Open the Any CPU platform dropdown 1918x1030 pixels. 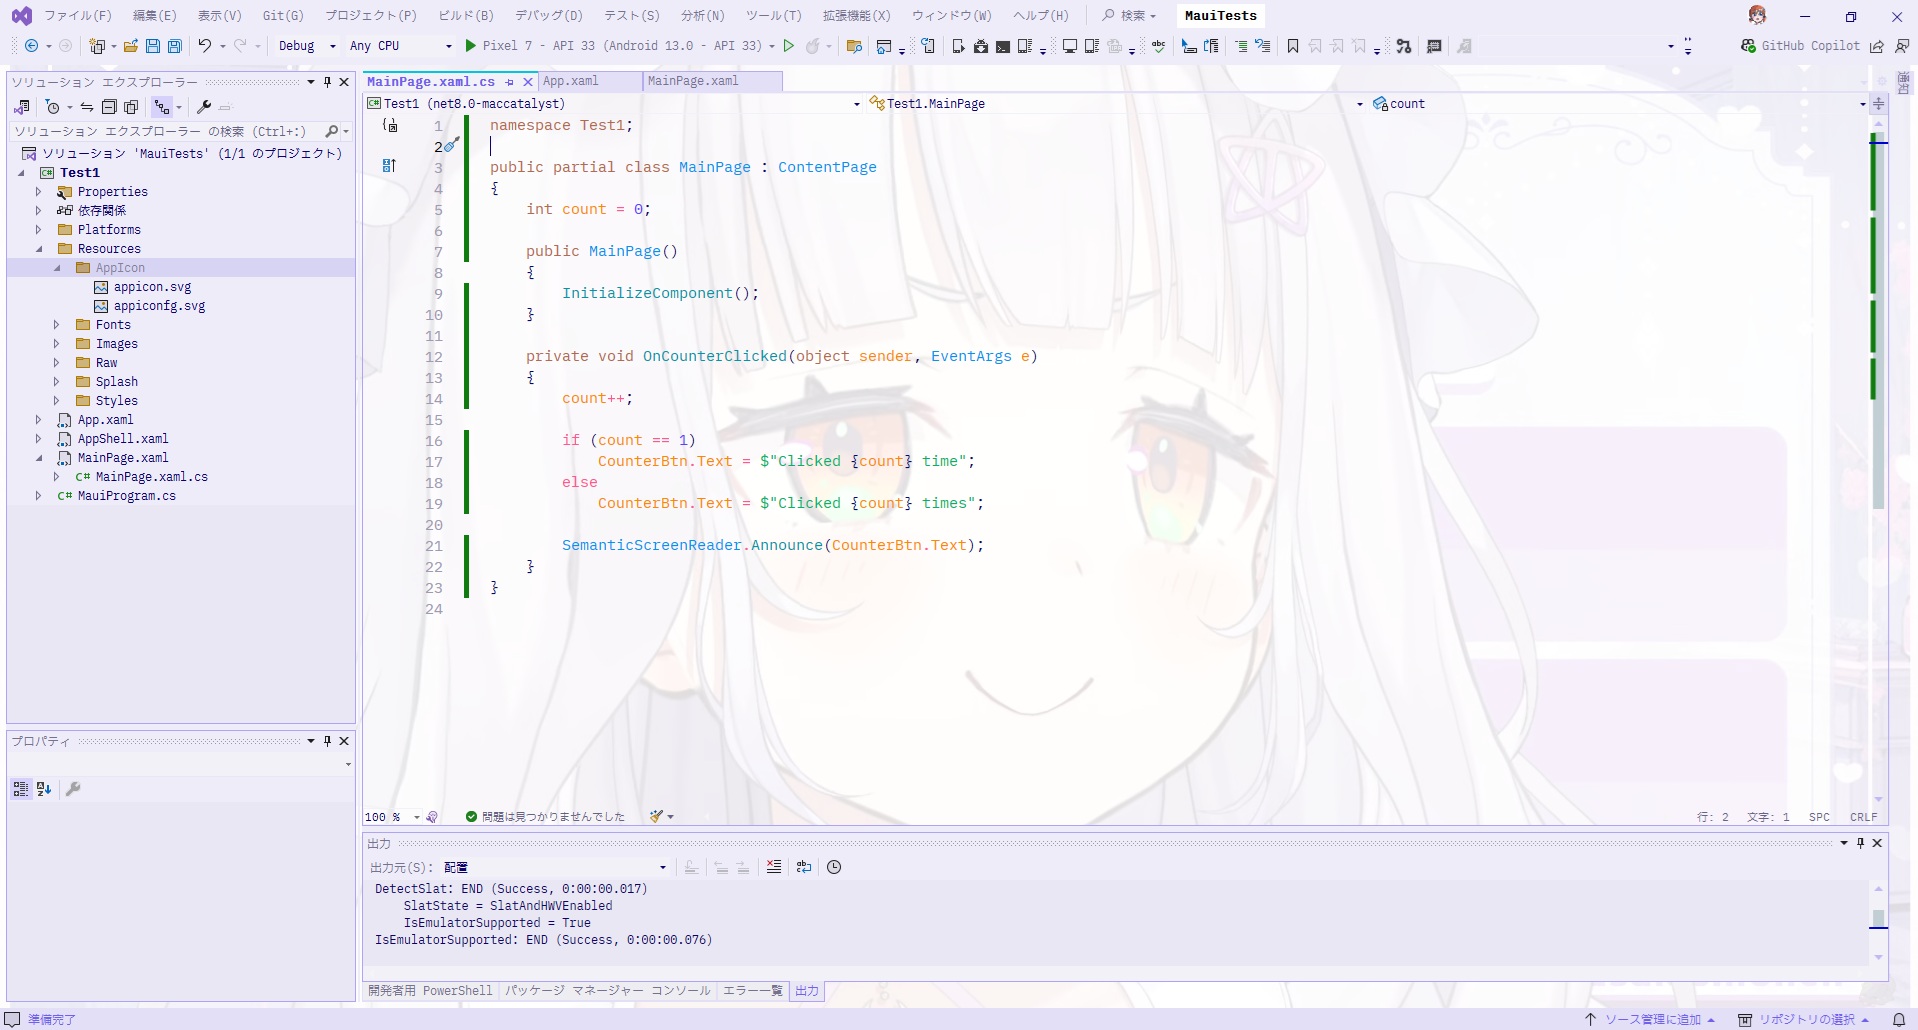(399, 45)
